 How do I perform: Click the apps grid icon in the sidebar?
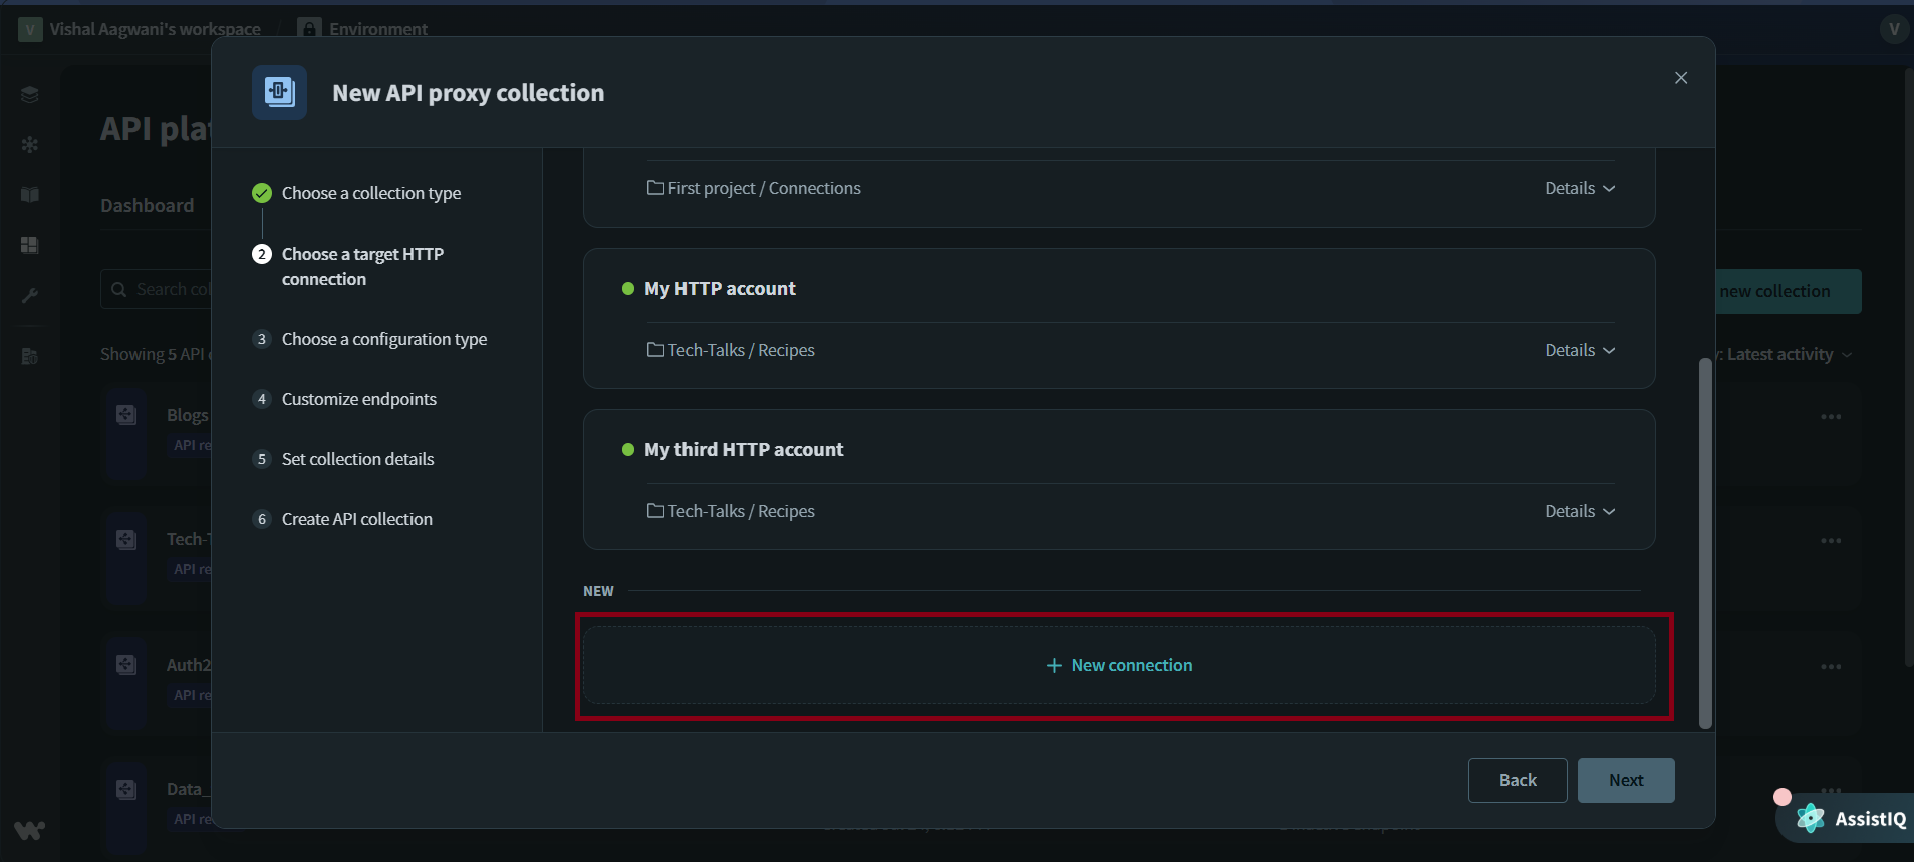point(30,245)
